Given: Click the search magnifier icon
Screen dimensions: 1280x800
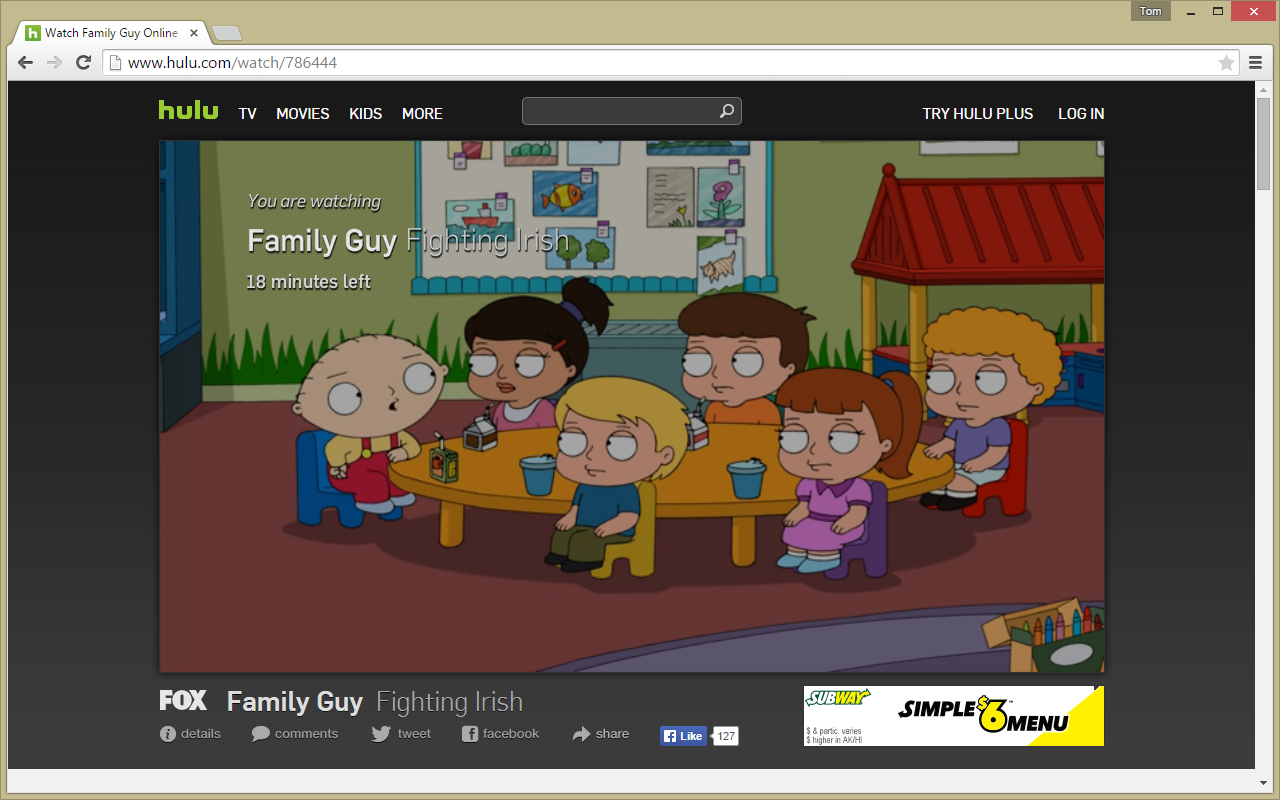Looking at the screenshot, I should click(x=727, y=111).
